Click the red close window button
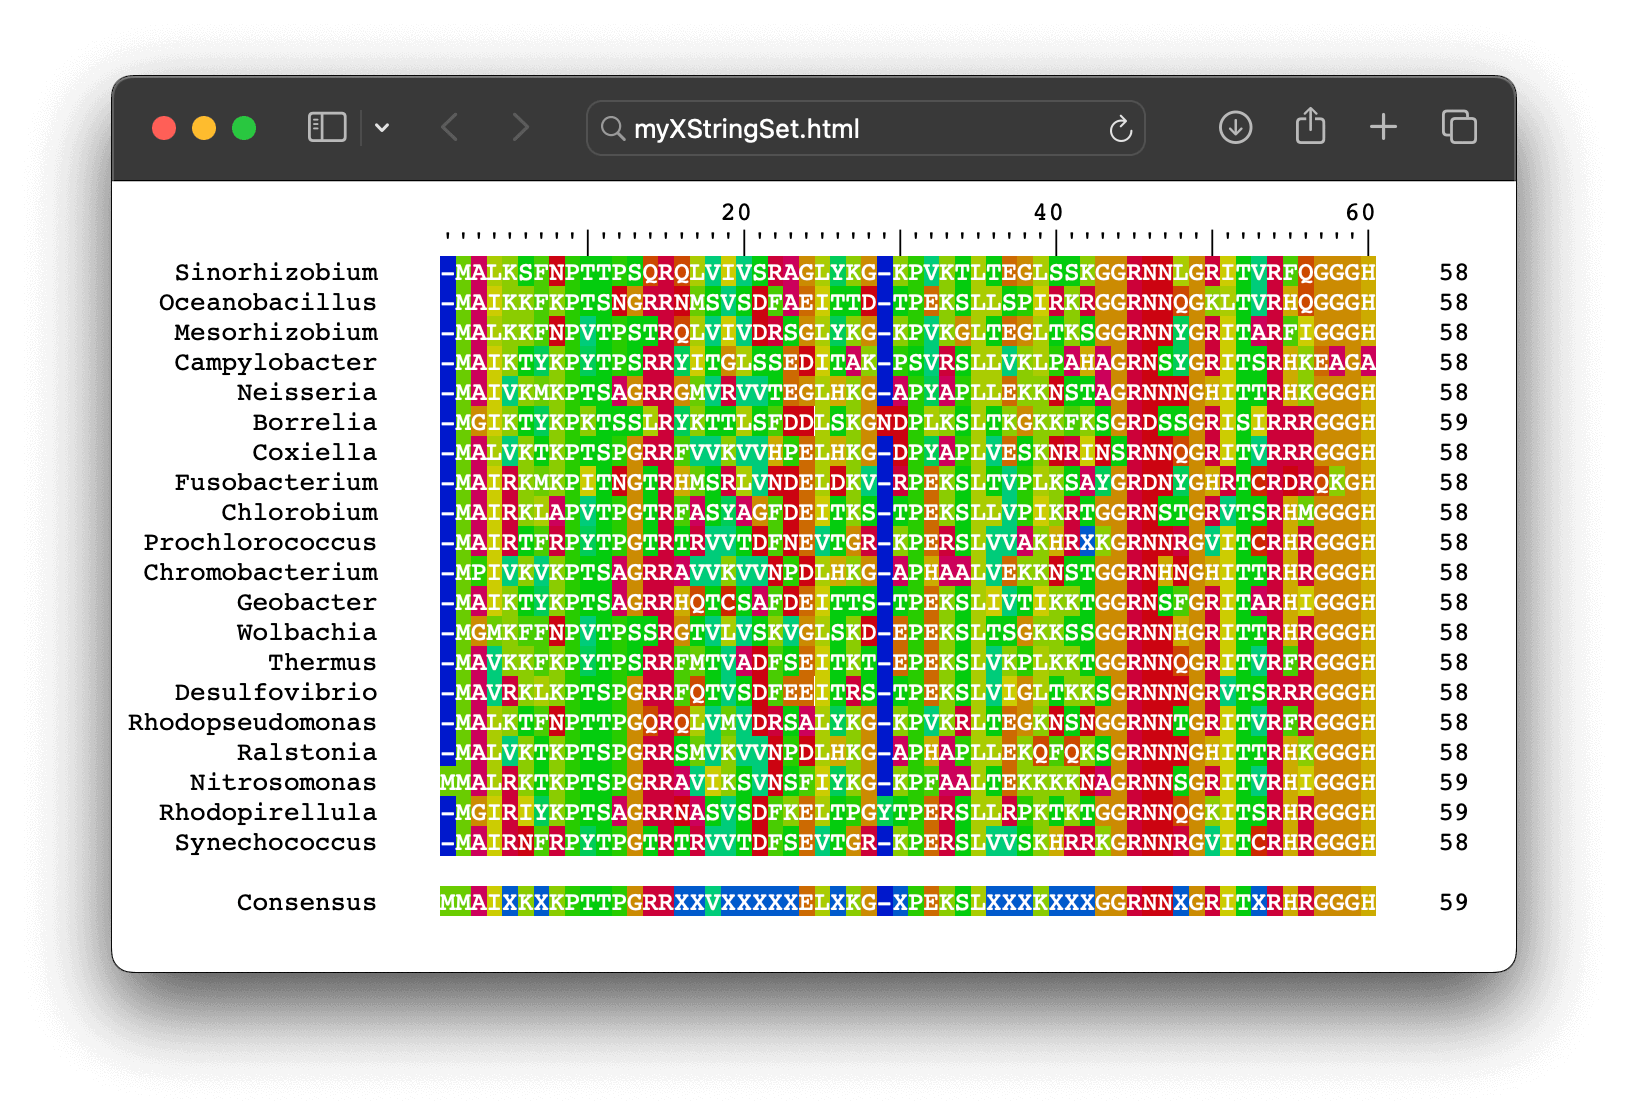 click(x=164, y=128)
